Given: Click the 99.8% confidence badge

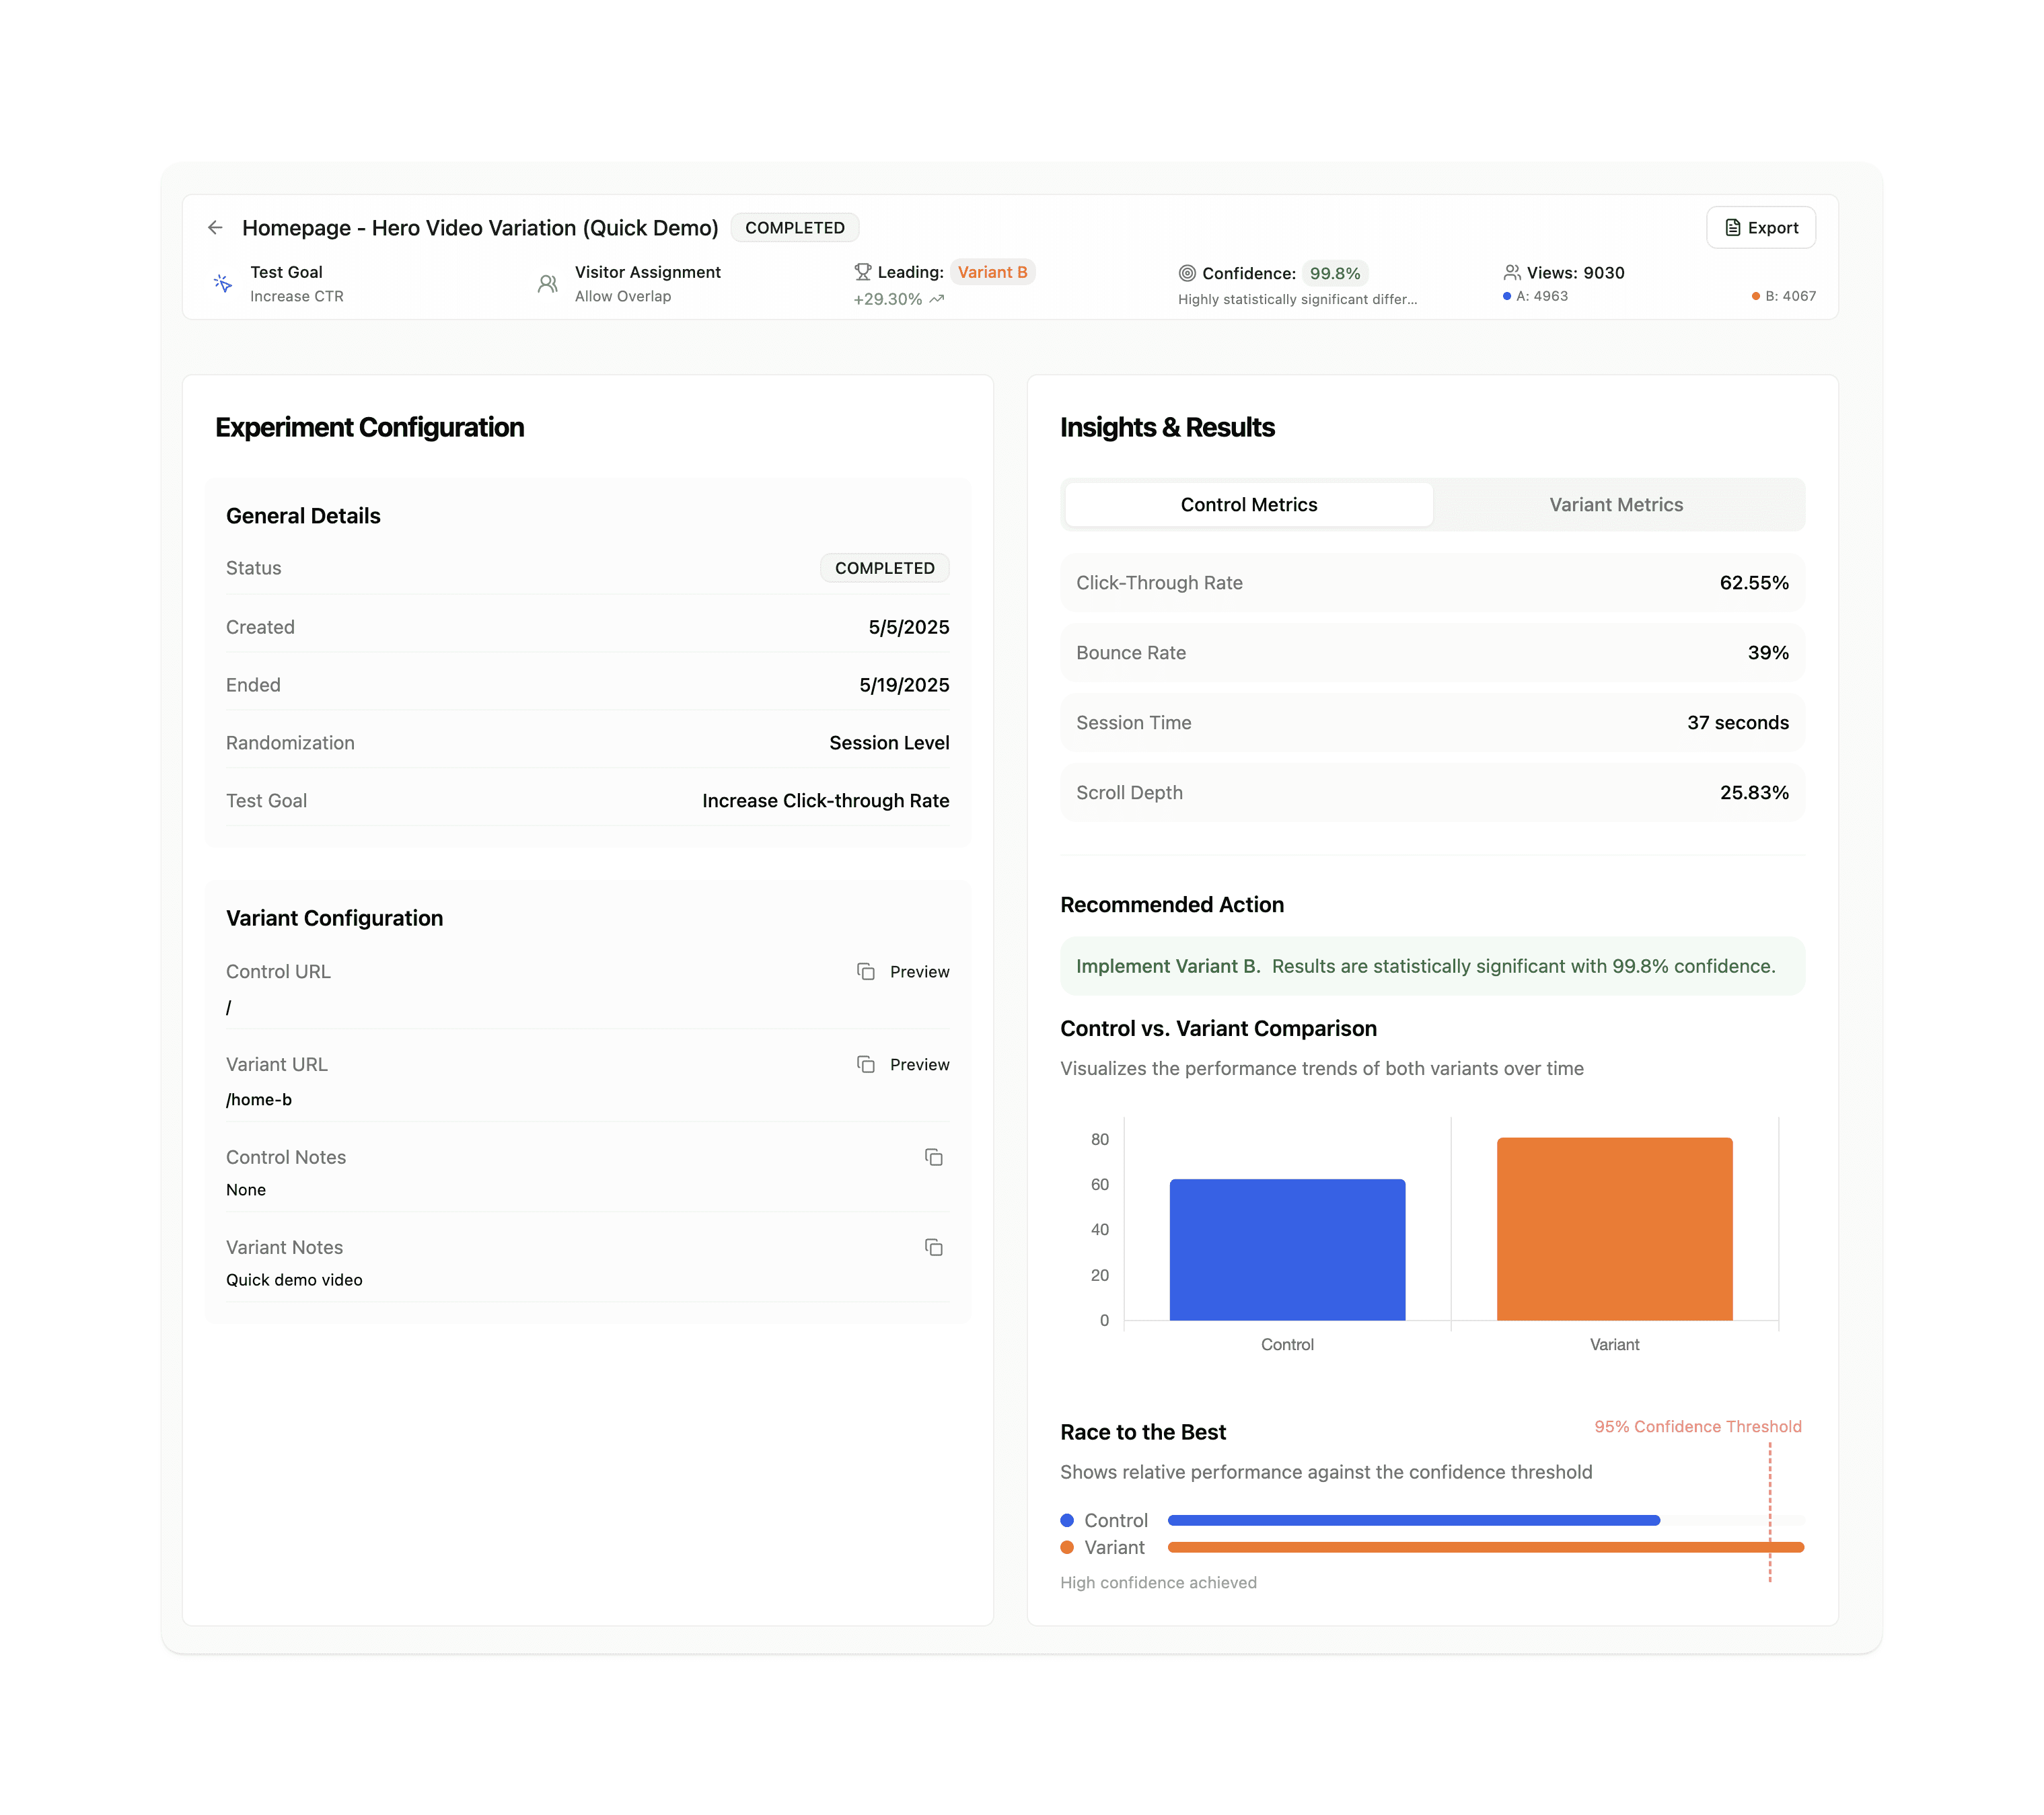Looking at the screenshot, I should click(x=1335, y=273).
